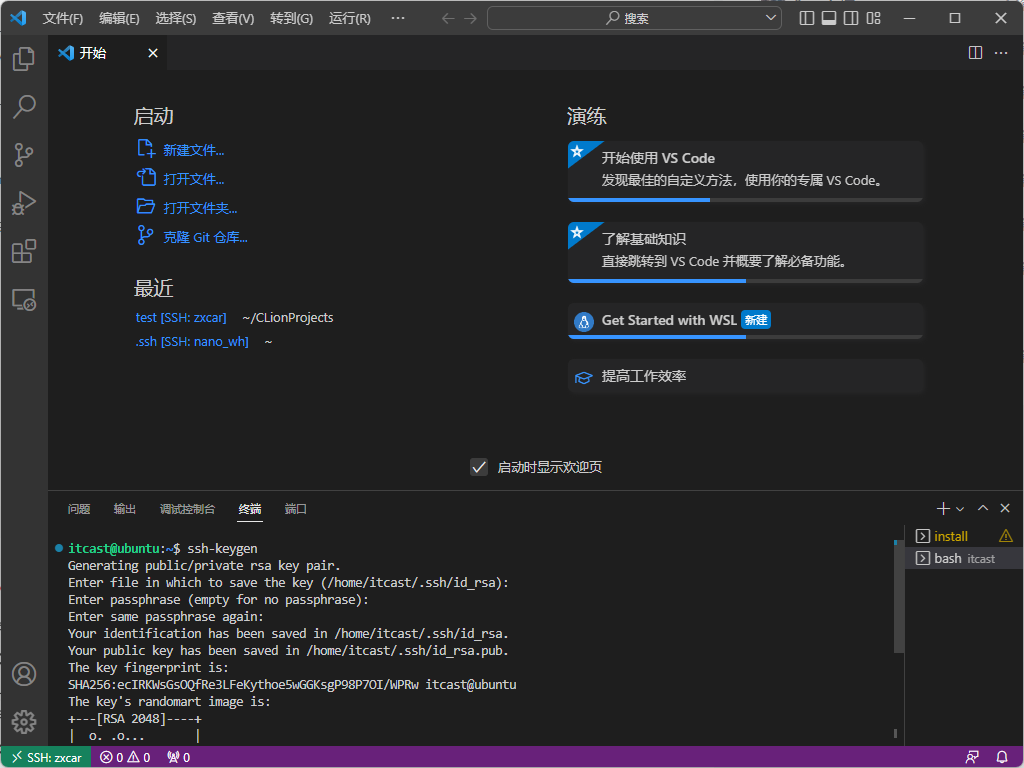The image size is (1024, 768).
Task: Open notifications bell icon
Action: [x=1002, y=758]
